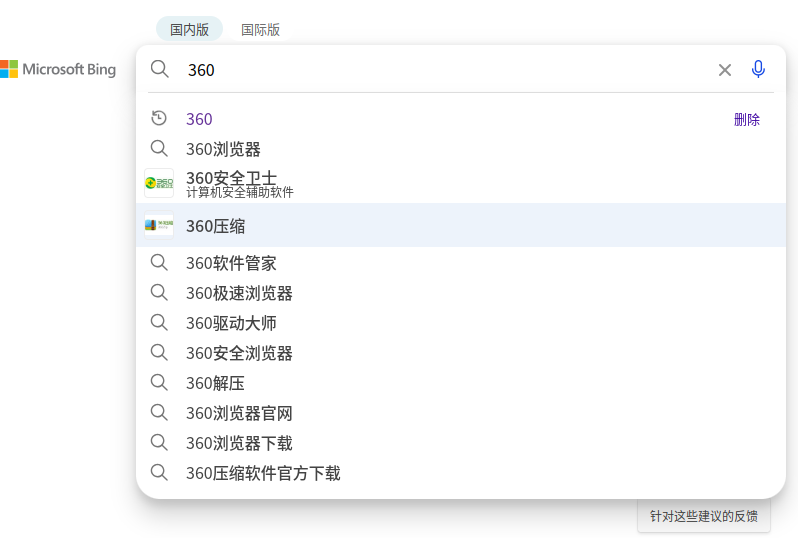Click magnifier icon beside 360浏览器官网
This screenshot has width=798, height=538.
(x=159, y=413)
